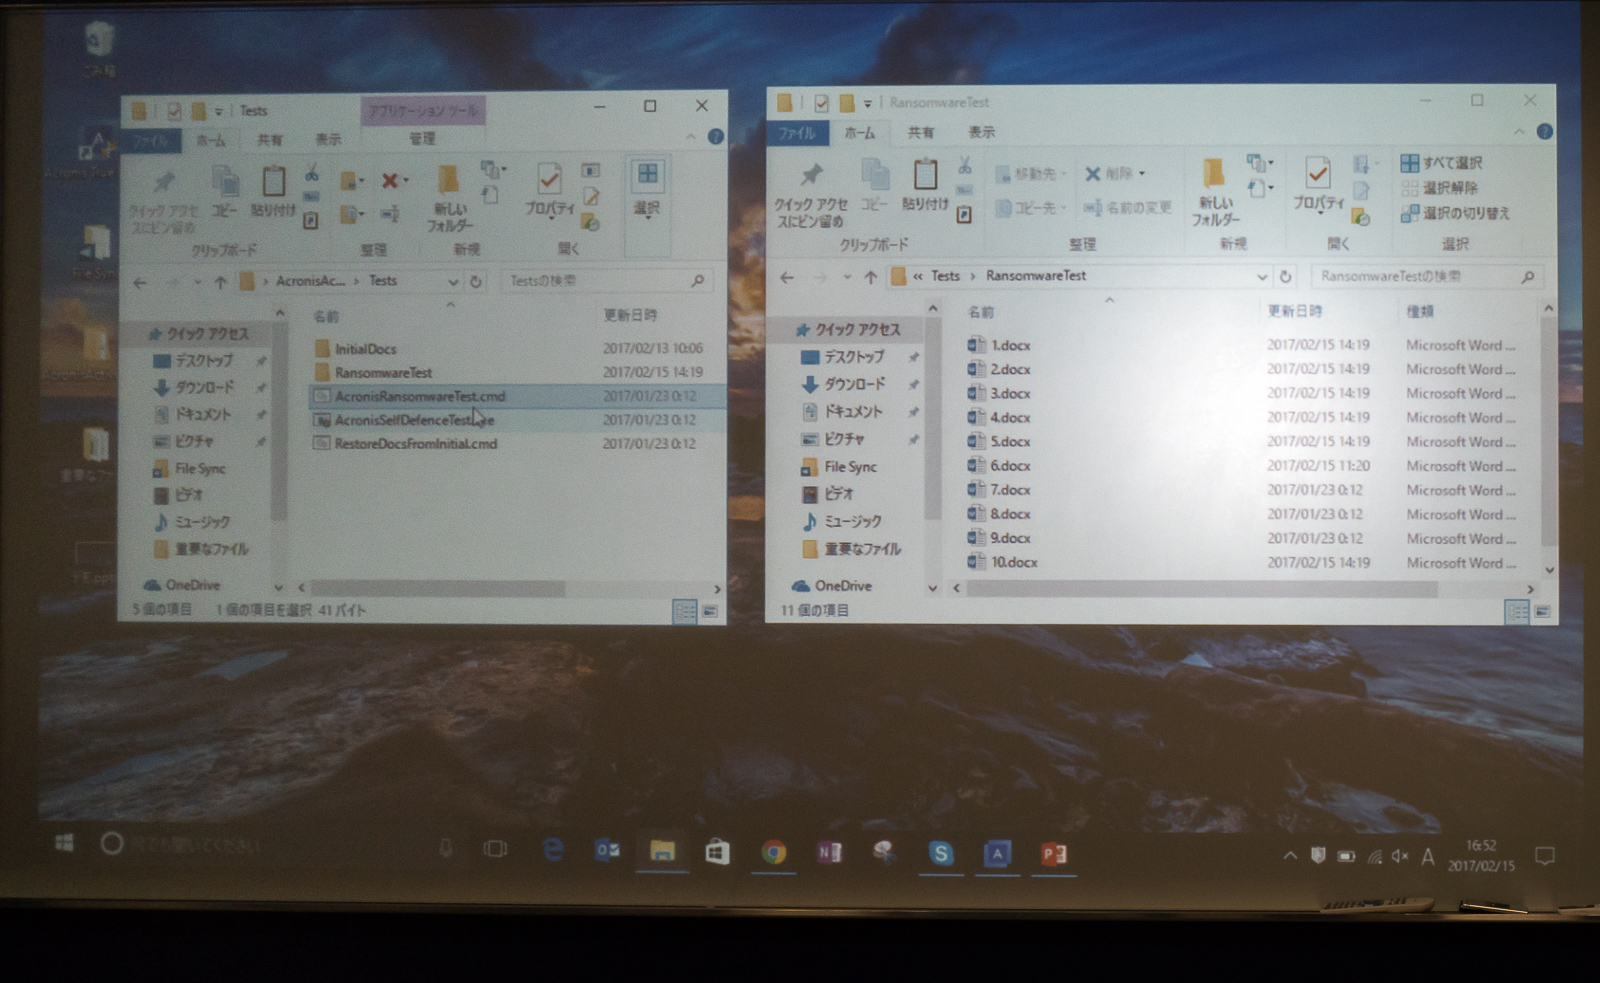Image resolution: width=1600 pixels, height=983 pixels.
Task: Switch RansomwareTest window to large icons view
Action: point(1542,611)
